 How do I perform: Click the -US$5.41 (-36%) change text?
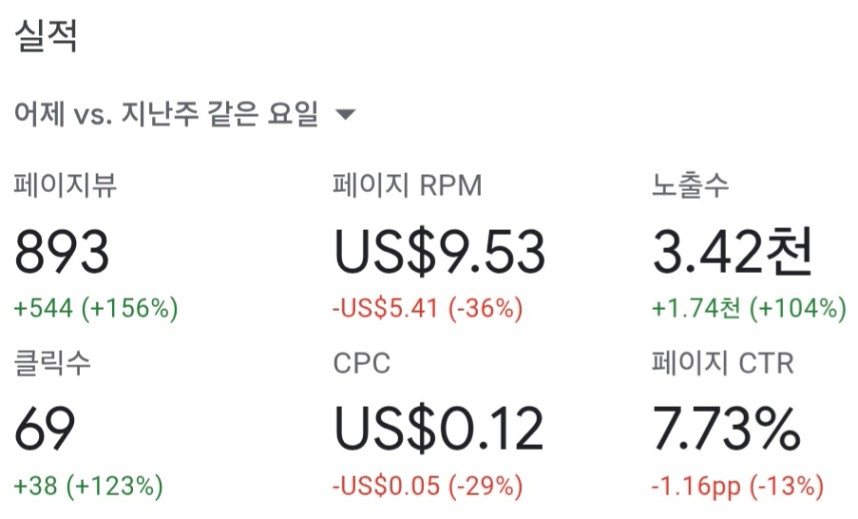[427, 308]
